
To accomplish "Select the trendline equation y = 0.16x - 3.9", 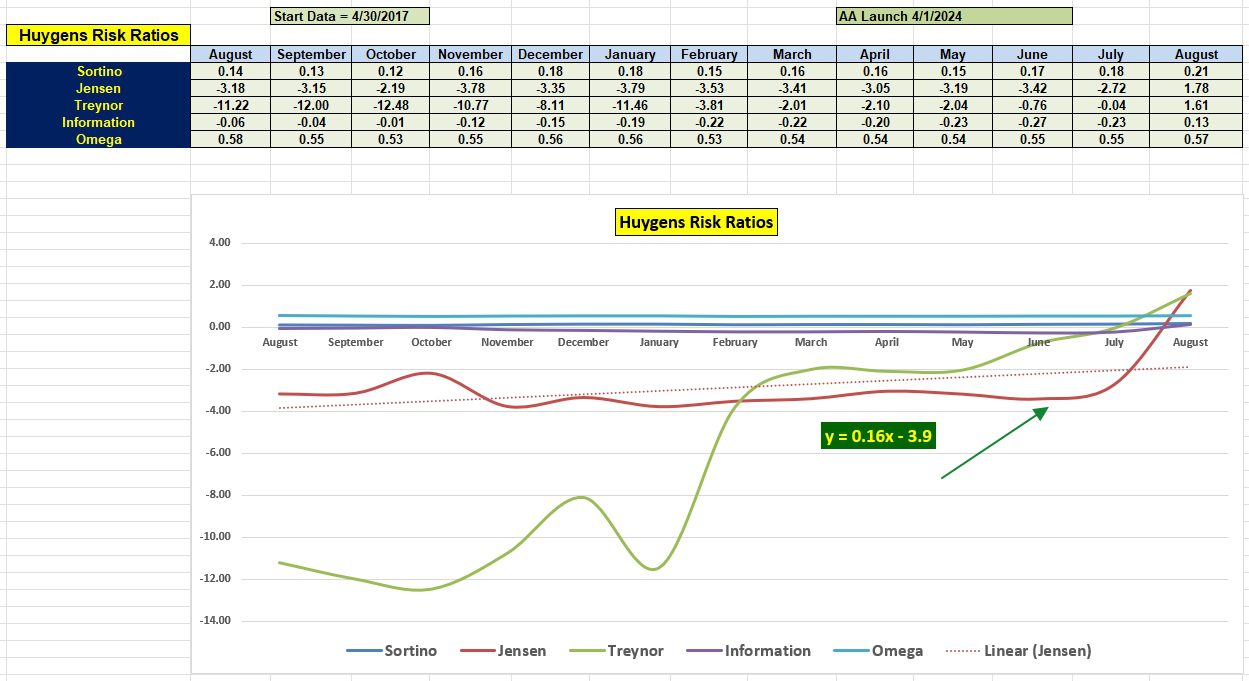I will coord(878,436).
